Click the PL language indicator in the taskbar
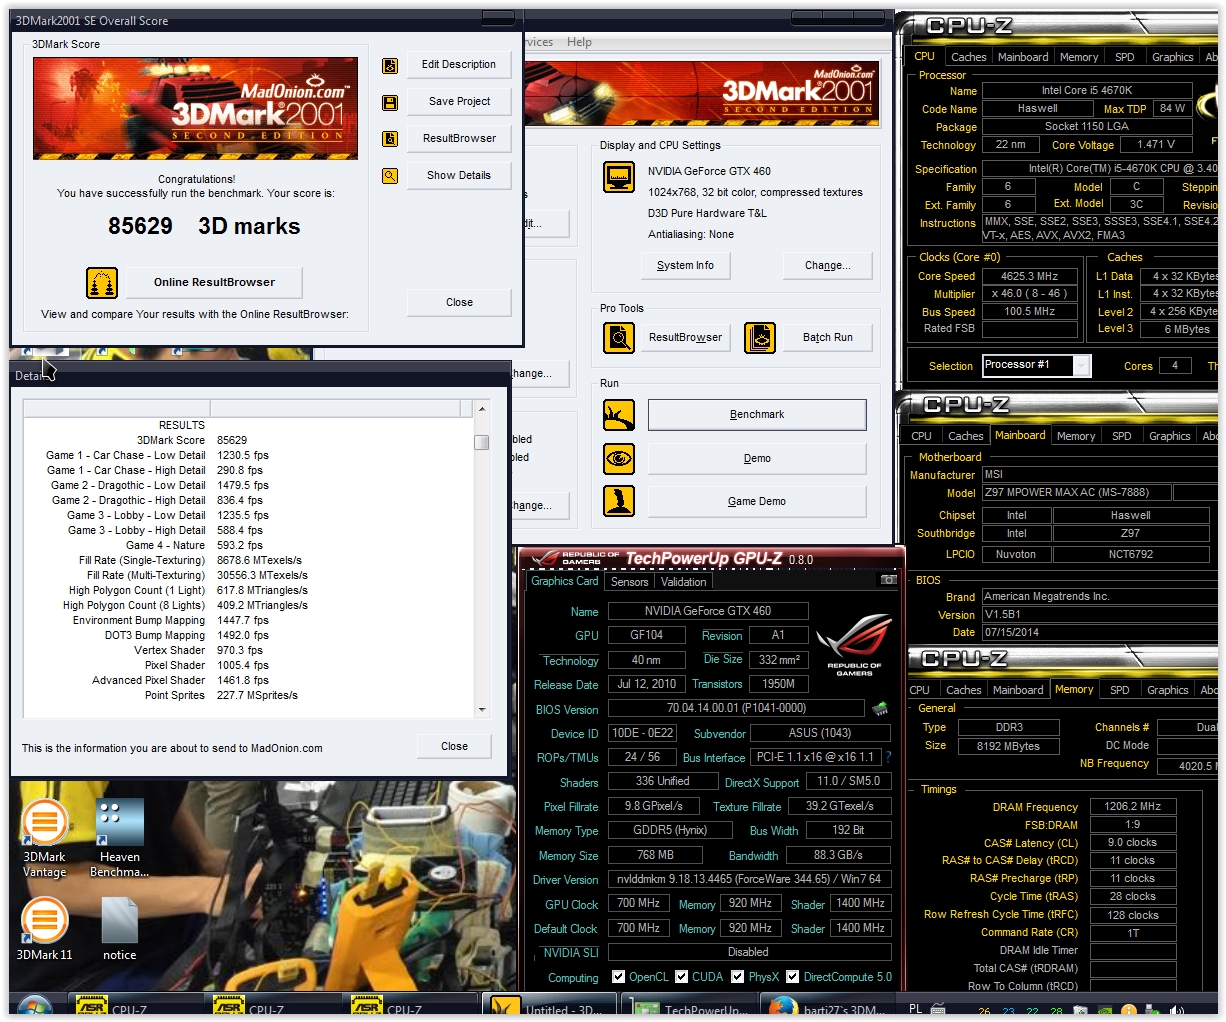 click(x=915, y=1008)
